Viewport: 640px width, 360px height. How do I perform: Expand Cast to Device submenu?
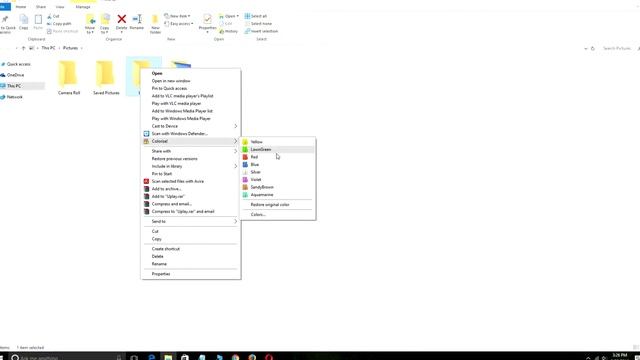[191, 126]
